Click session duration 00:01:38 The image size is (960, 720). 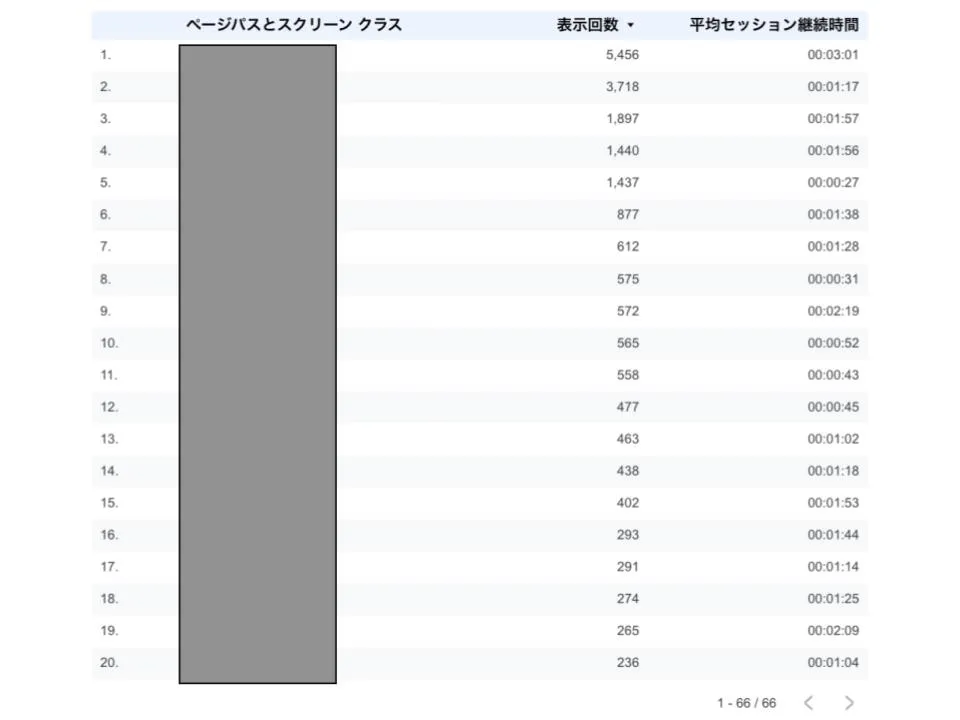coord(833,214)
